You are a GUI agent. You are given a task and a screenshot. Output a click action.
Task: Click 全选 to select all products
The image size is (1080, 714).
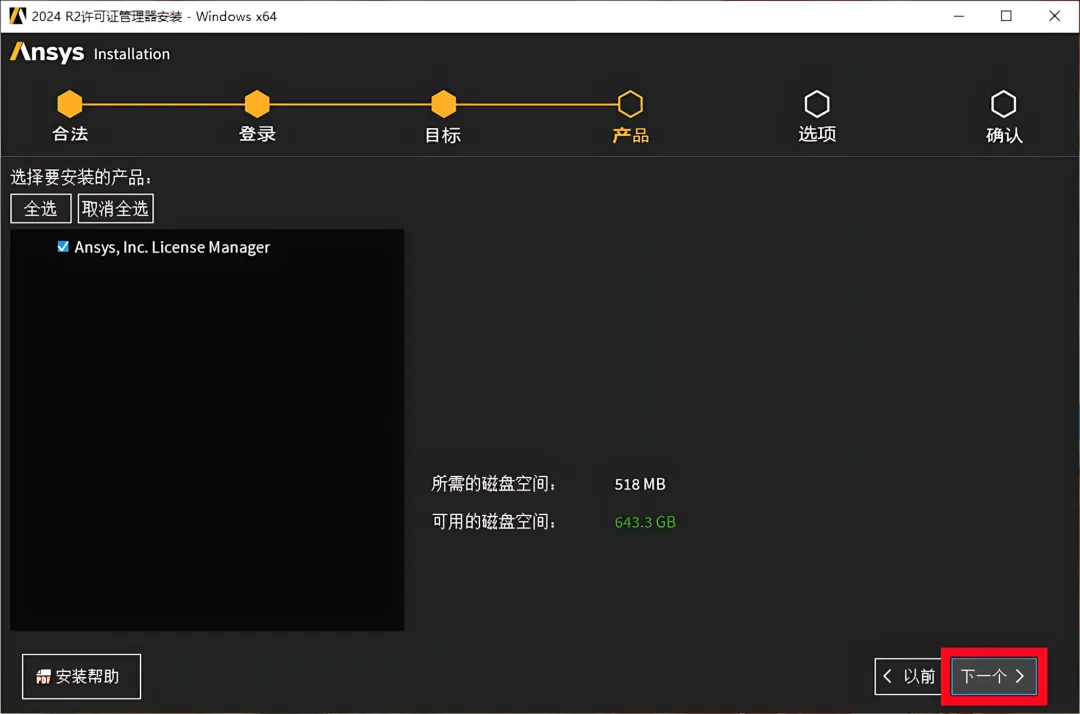point(41,209)
